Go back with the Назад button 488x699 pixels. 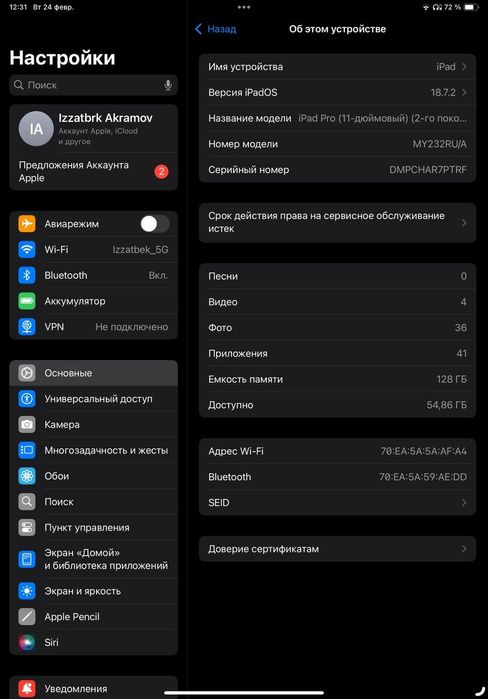point(216,29)
